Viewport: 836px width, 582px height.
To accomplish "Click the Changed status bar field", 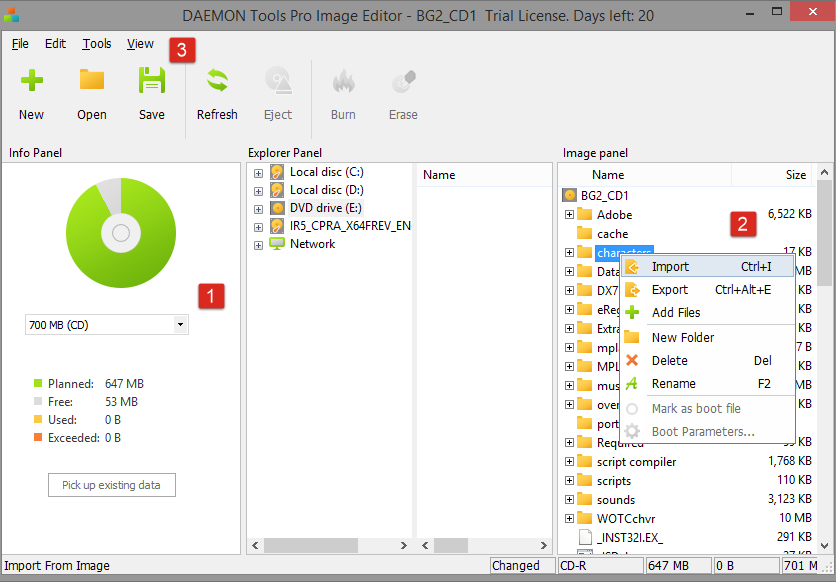I will [522, 565].
